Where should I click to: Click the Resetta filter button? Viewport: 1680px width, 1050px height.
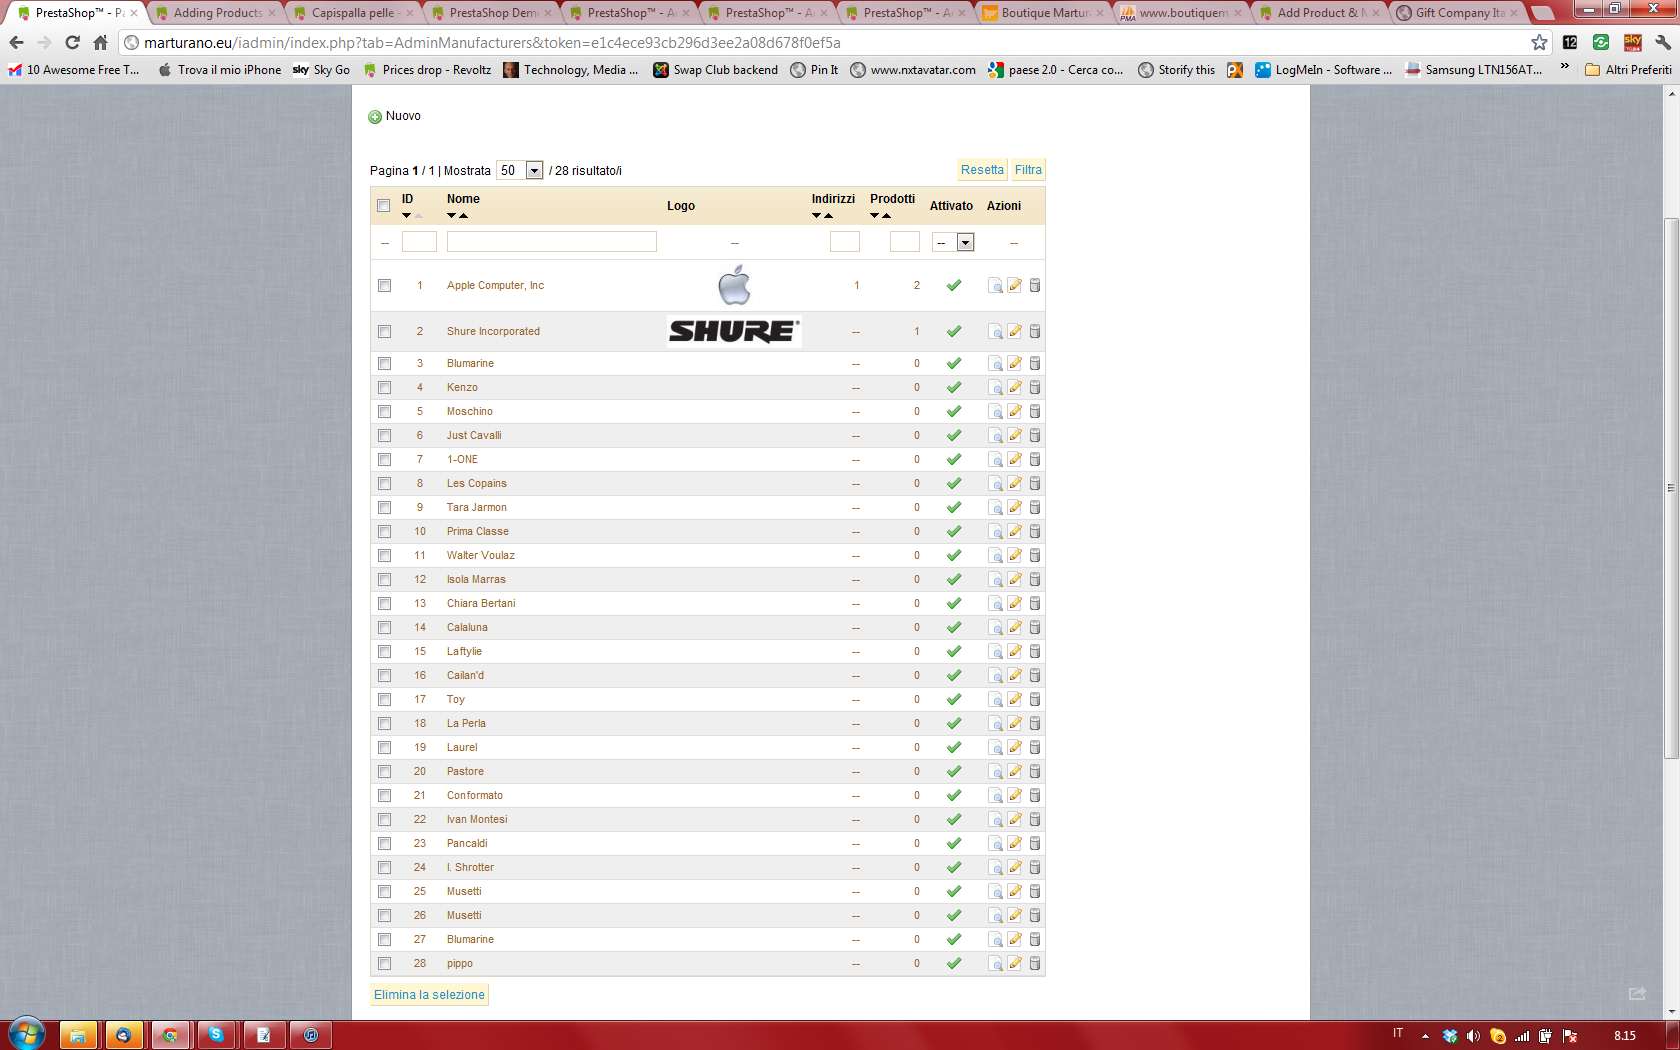(x=982, y=170)
